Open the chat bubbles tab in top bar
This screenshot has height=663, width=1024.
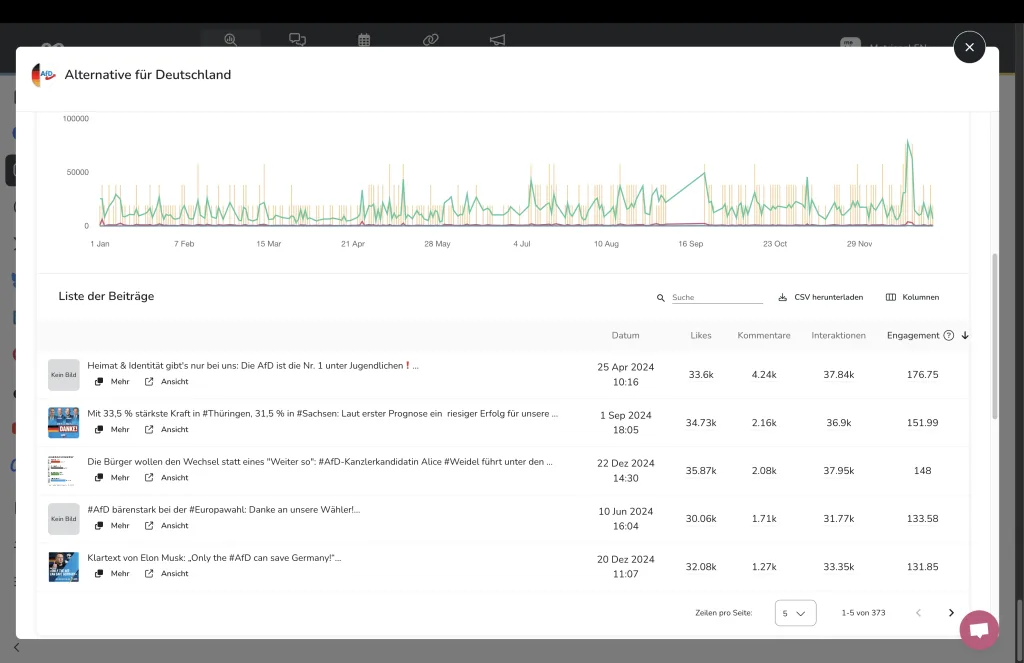(x=297, y=39)
